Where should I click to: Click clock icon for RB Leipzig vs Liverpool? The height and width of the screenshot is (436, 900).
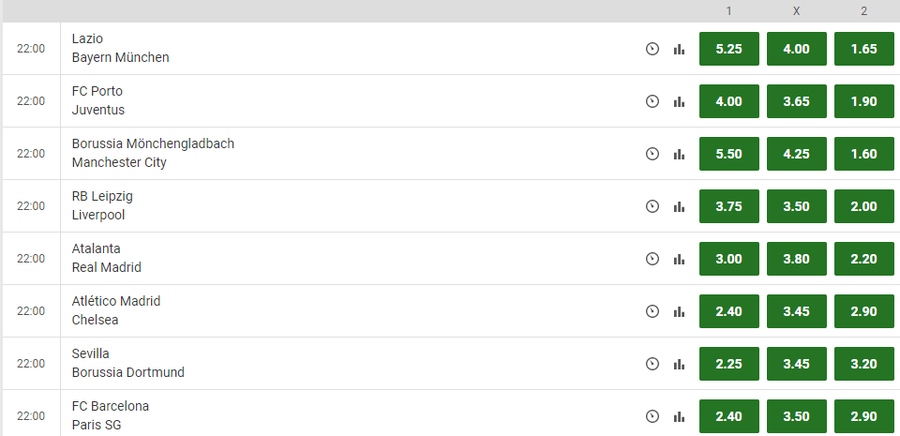point(652,206)
